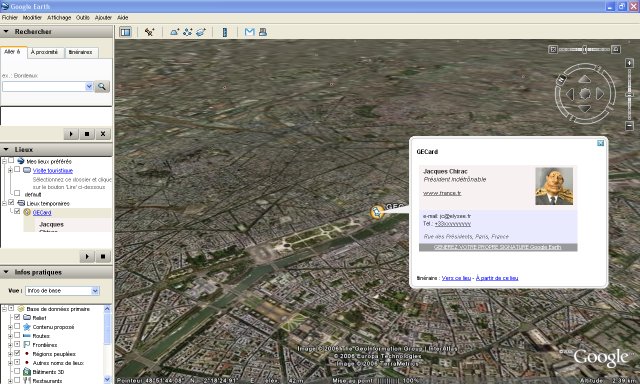Uncheck the Lieux temporaires checkbox
Image resolution: width=640 pixels, height=384 pixels.
11,202
